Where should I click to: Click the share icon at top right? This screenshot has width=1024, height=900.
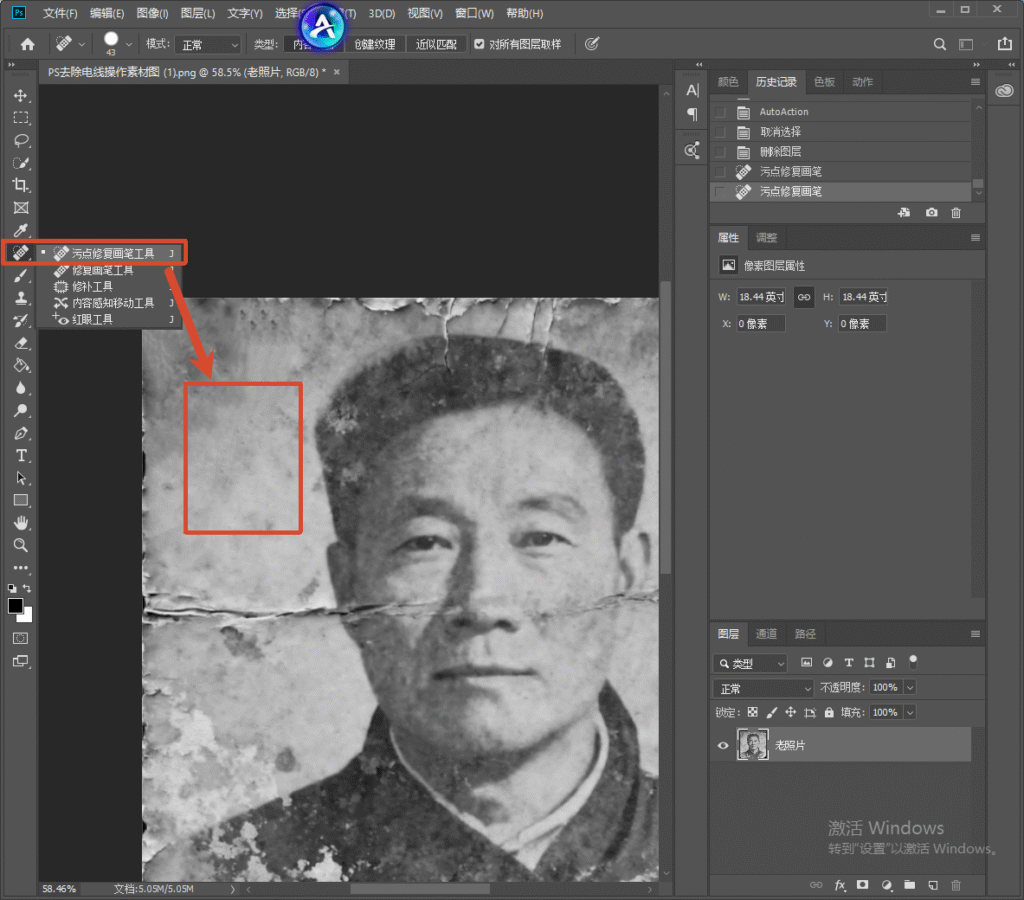pyautogui.click(x=1004, y=44)
